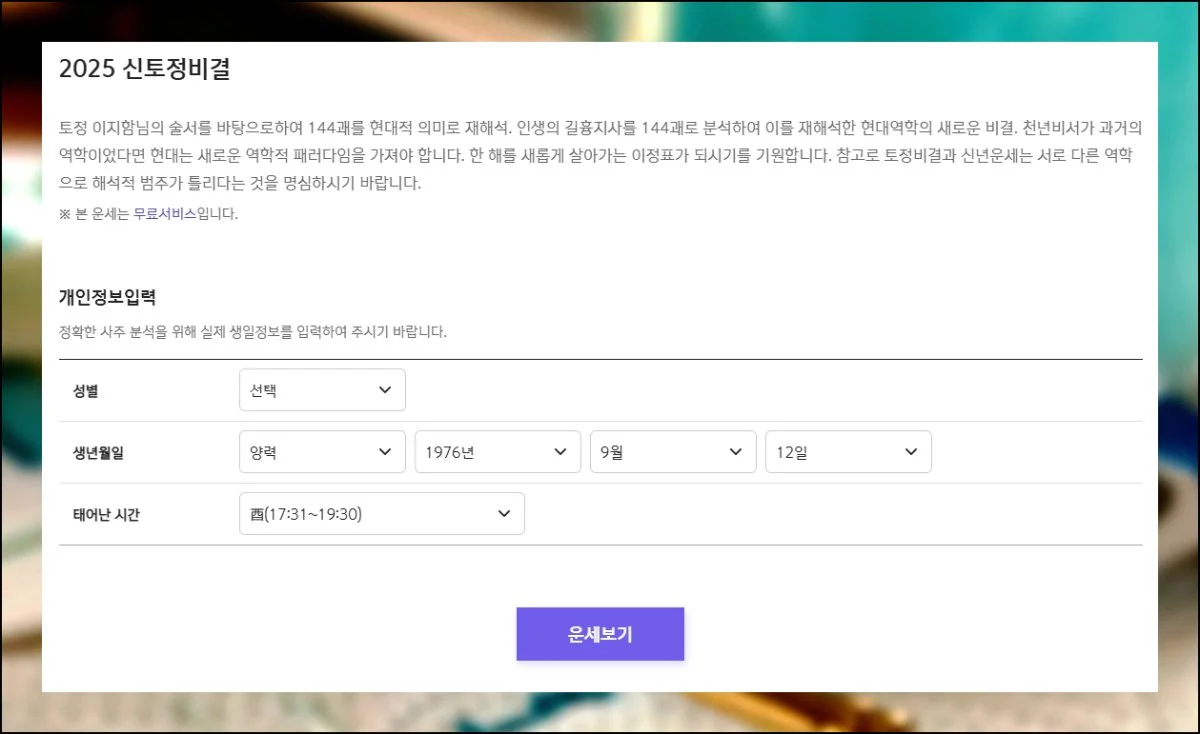The image size is (1200, 734).
Task: Follow the 무료서비스 link
Action: pos(165,213)
